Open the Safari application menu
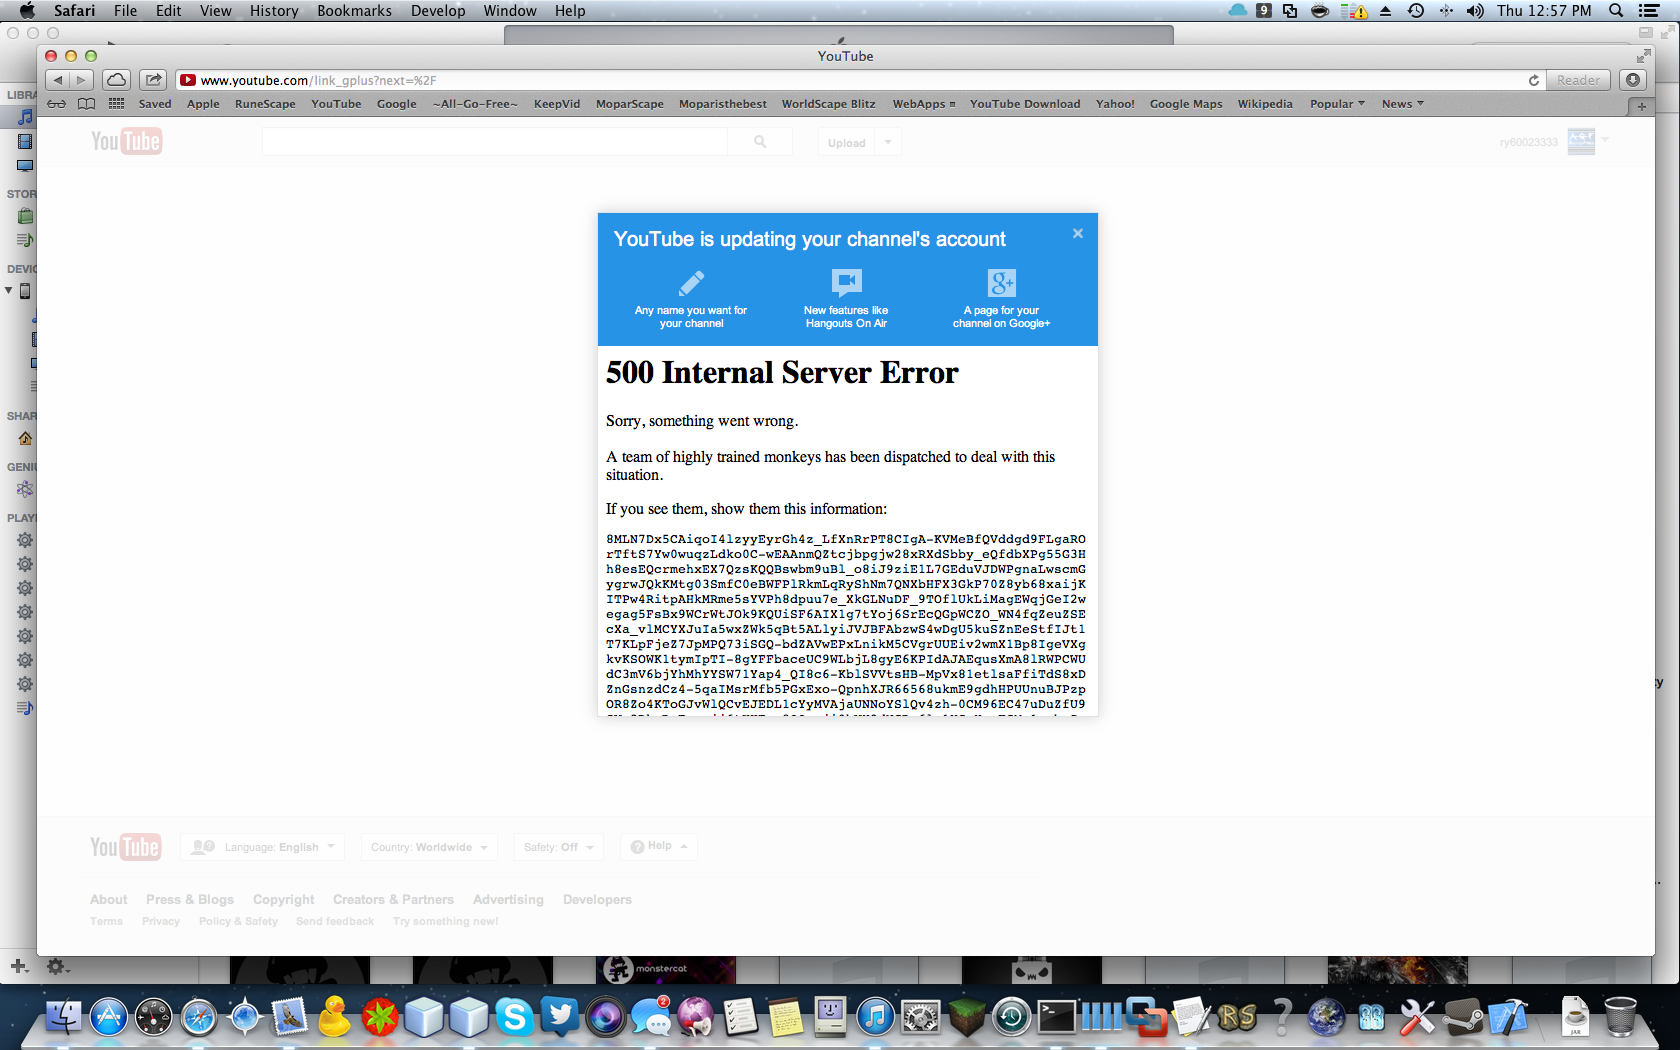This screenshot has width=1680, height=1050. [x=75, y=11]
